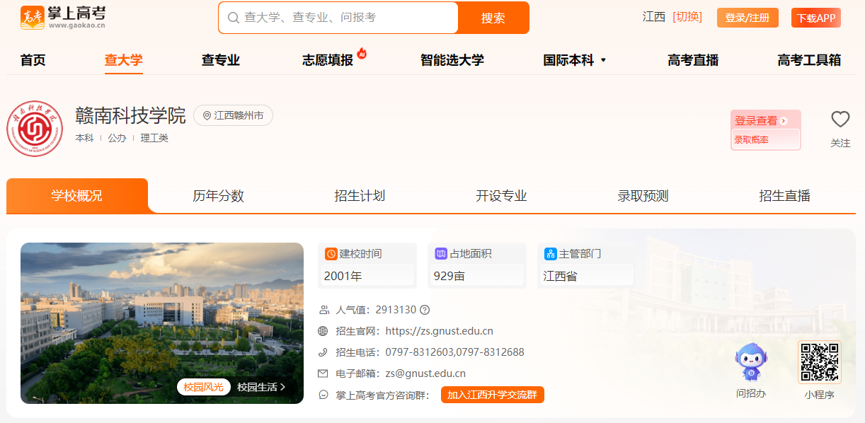Screen dimensions: 865x423
Task: Switch to the 招生计划 tab
Action: 360,195
